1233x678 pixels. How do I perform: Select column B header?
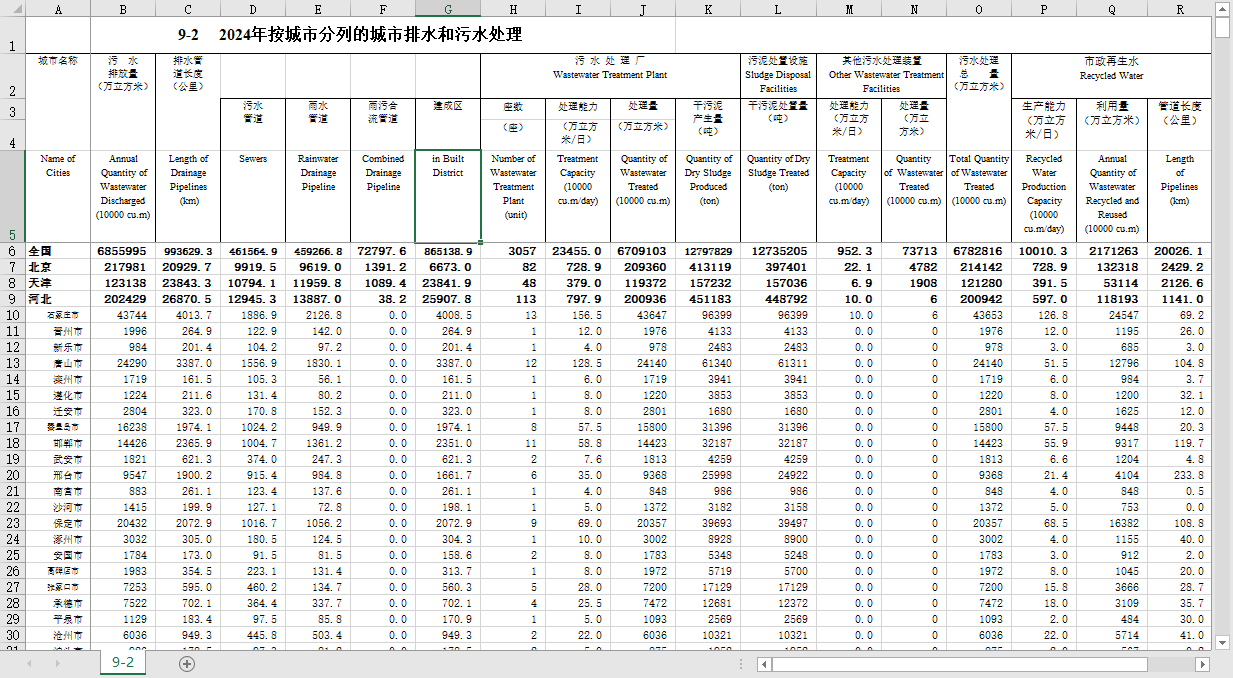click(123, 9)
